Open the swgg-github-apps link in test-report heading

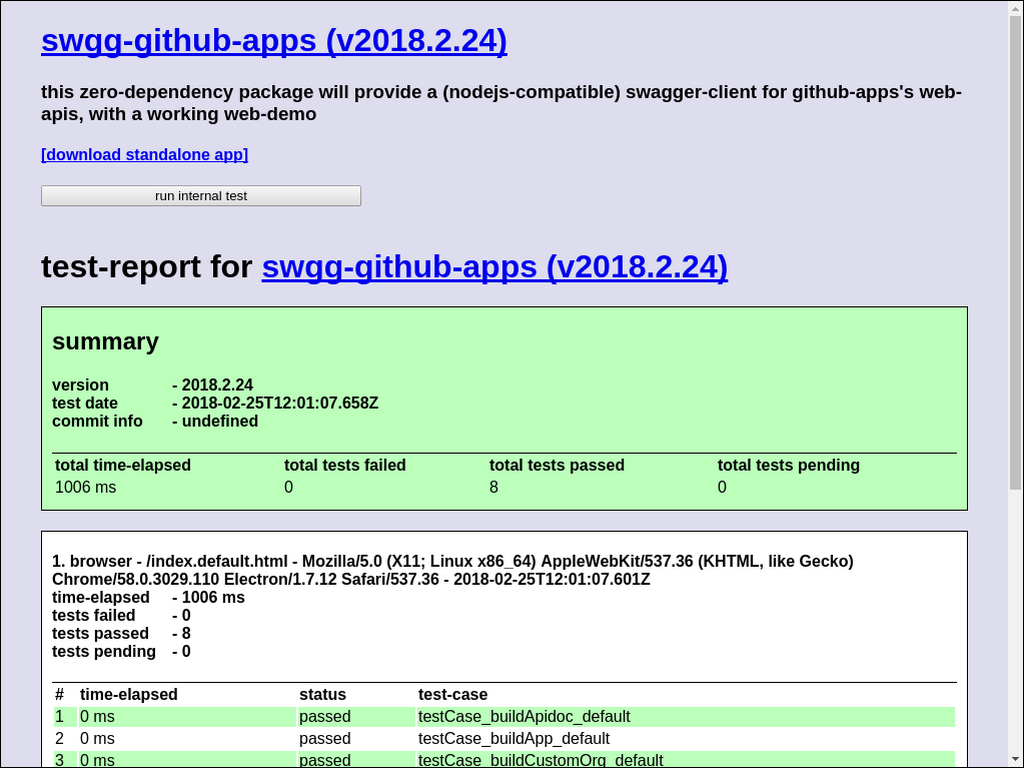pos(494,266)
